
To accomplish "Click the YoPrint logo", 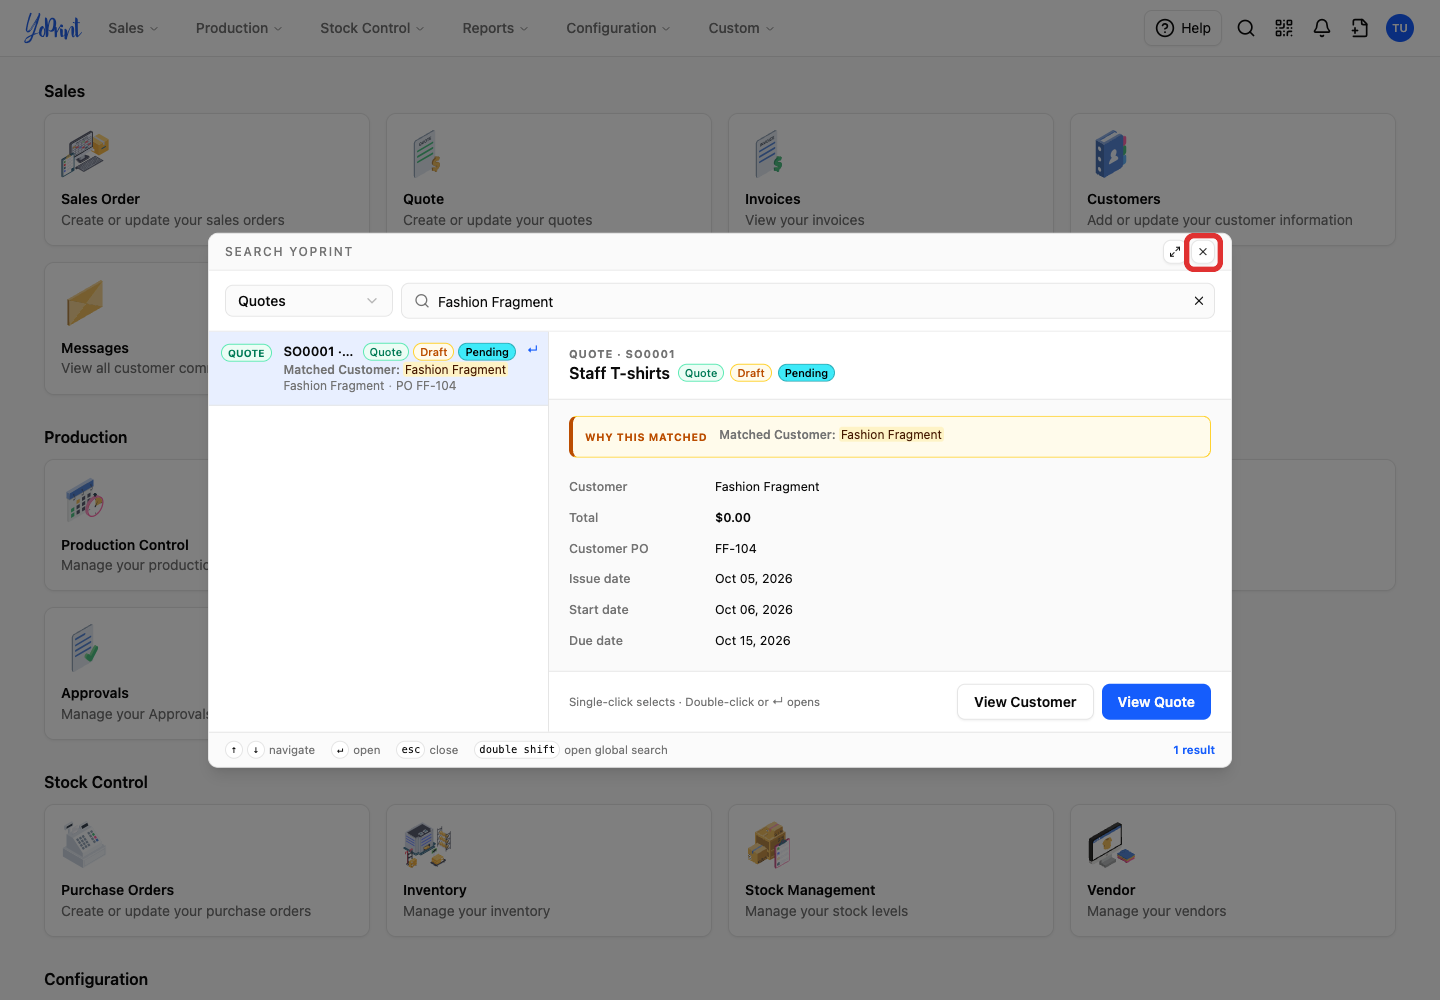I will (53, 28).
